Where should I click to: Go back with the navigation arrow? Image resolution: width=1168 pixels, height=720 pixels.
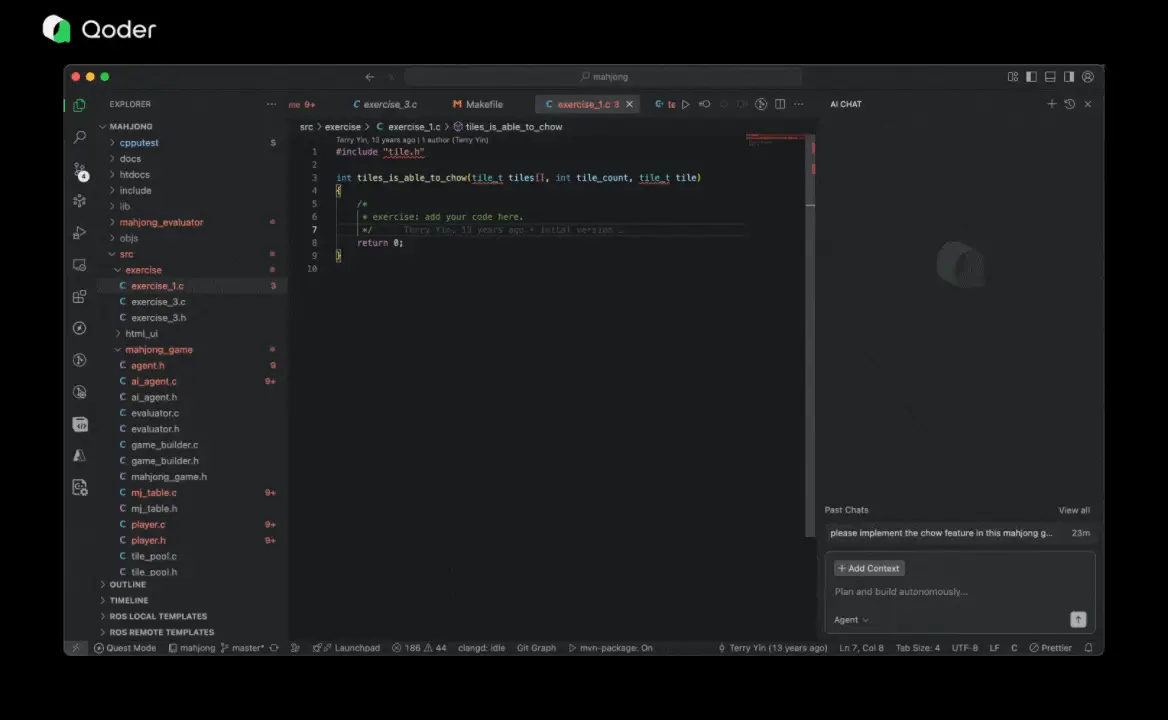(370, 77)
